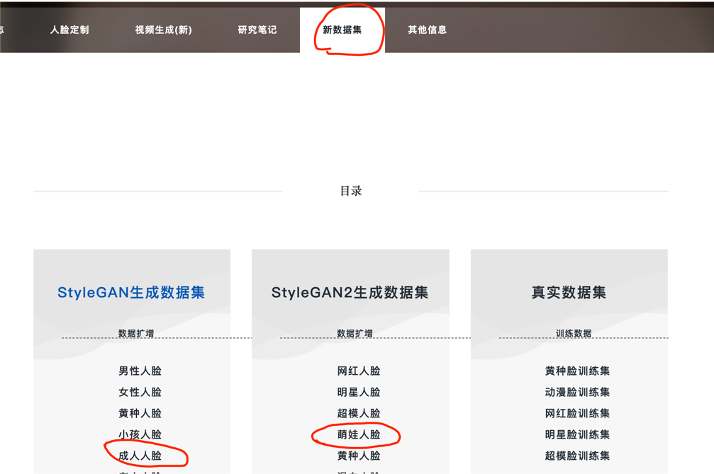This screenshot has width=714, height=474.
Task: Open 超模脸训练集 link
Action: coord(577,456)
